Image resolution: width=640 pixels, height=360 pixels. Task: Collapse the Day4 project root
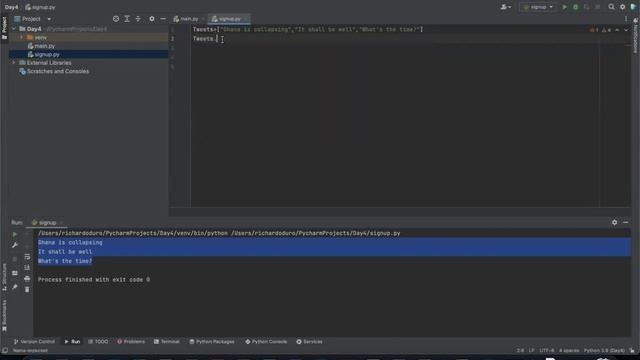(x=14, y=29)
